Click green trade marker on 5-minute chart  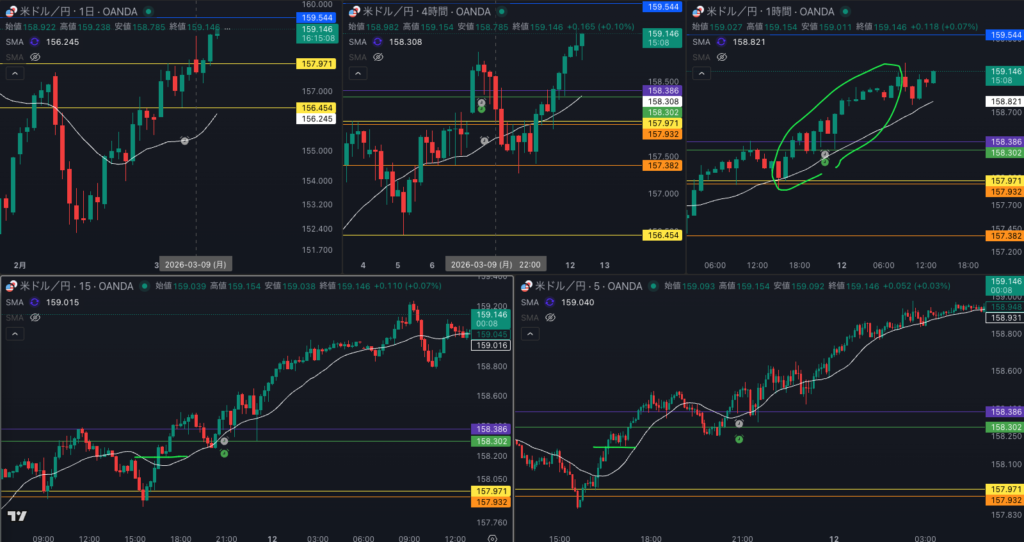coord(739,439)
